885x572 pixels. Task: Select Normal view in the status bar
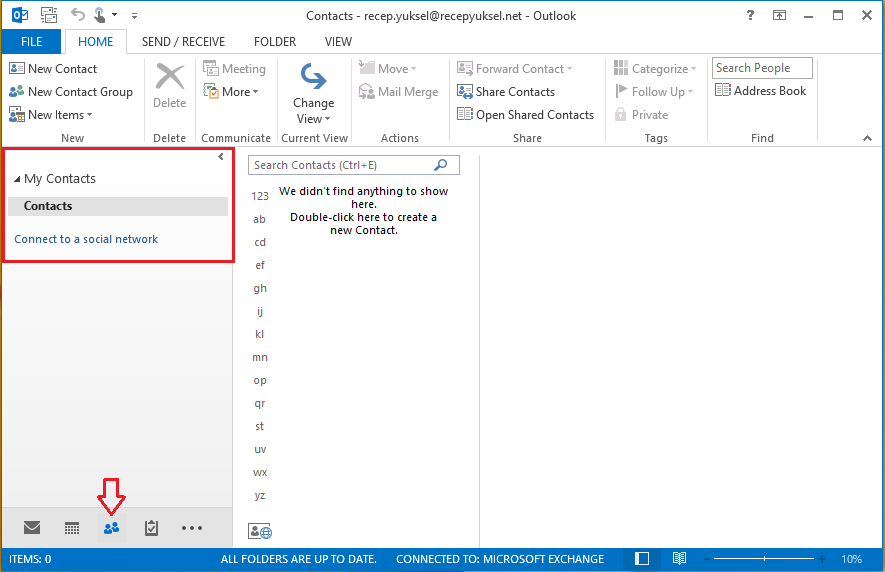point(642,559)
